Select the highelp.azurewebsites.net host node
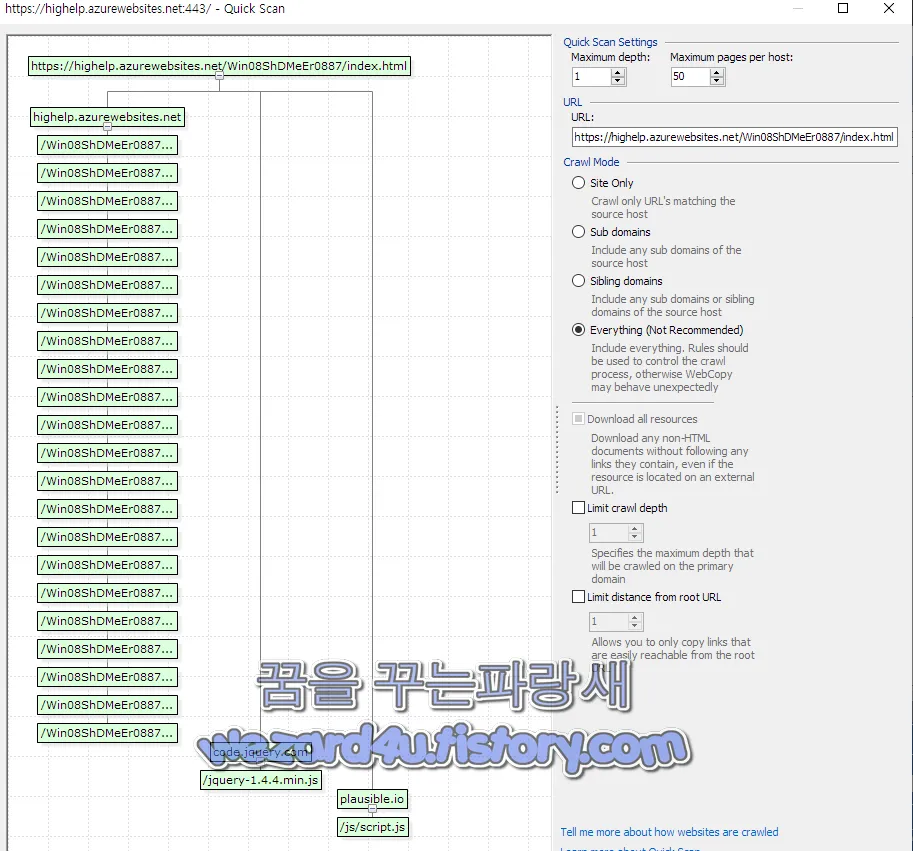Screen dimensions: 913x851 coord(107,117)
